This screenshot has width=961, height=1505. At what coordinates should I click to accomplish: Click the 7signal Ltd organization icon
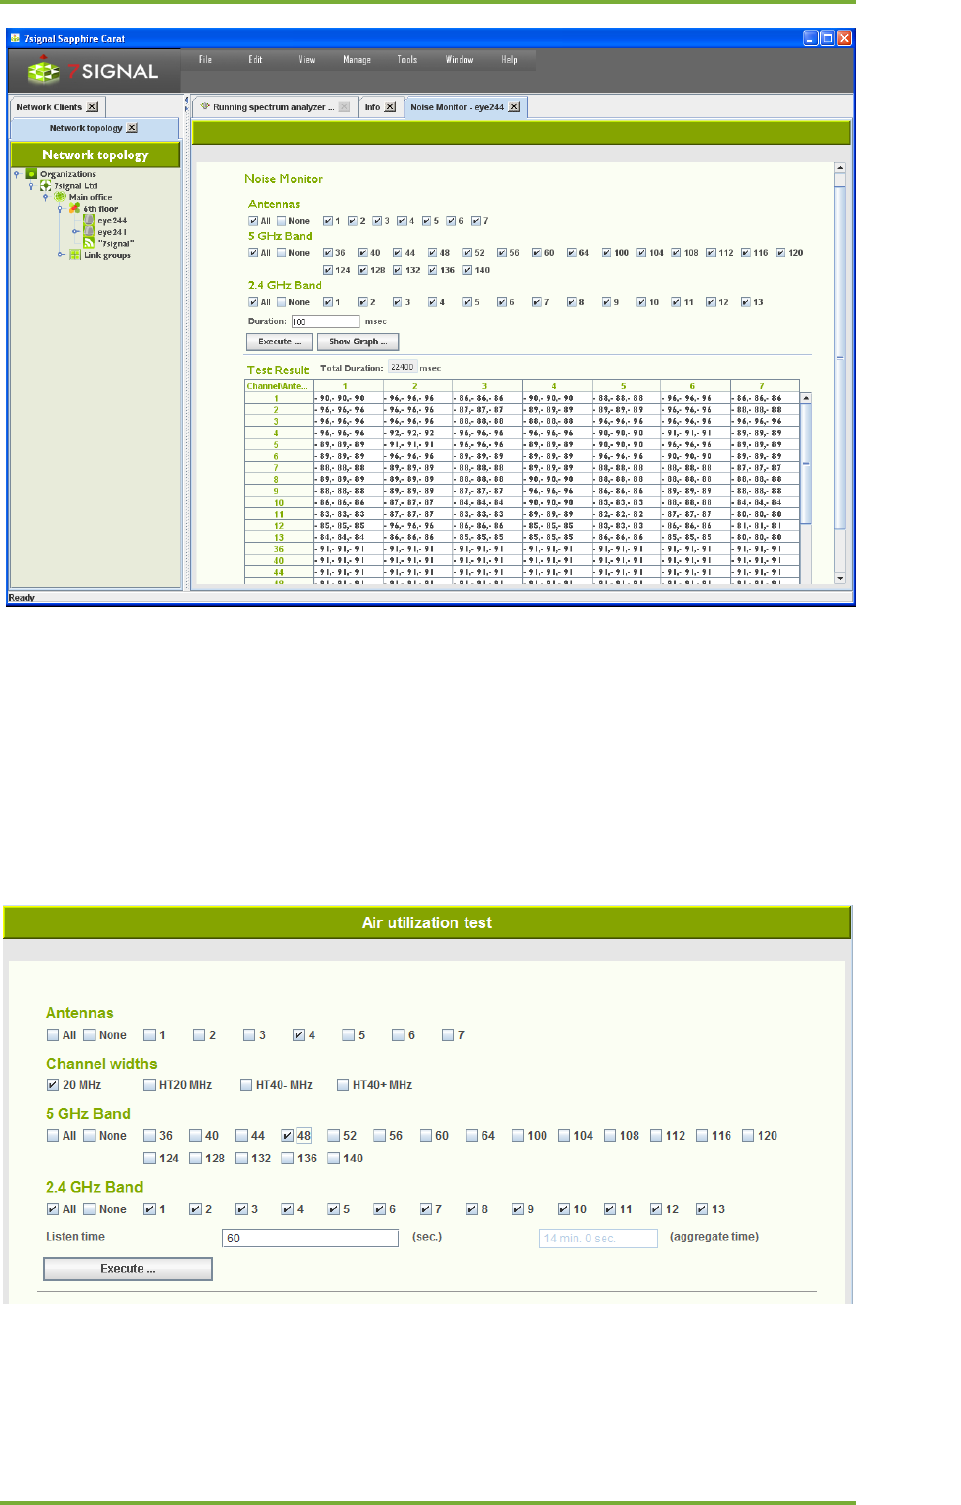click(x=46, y=186)
